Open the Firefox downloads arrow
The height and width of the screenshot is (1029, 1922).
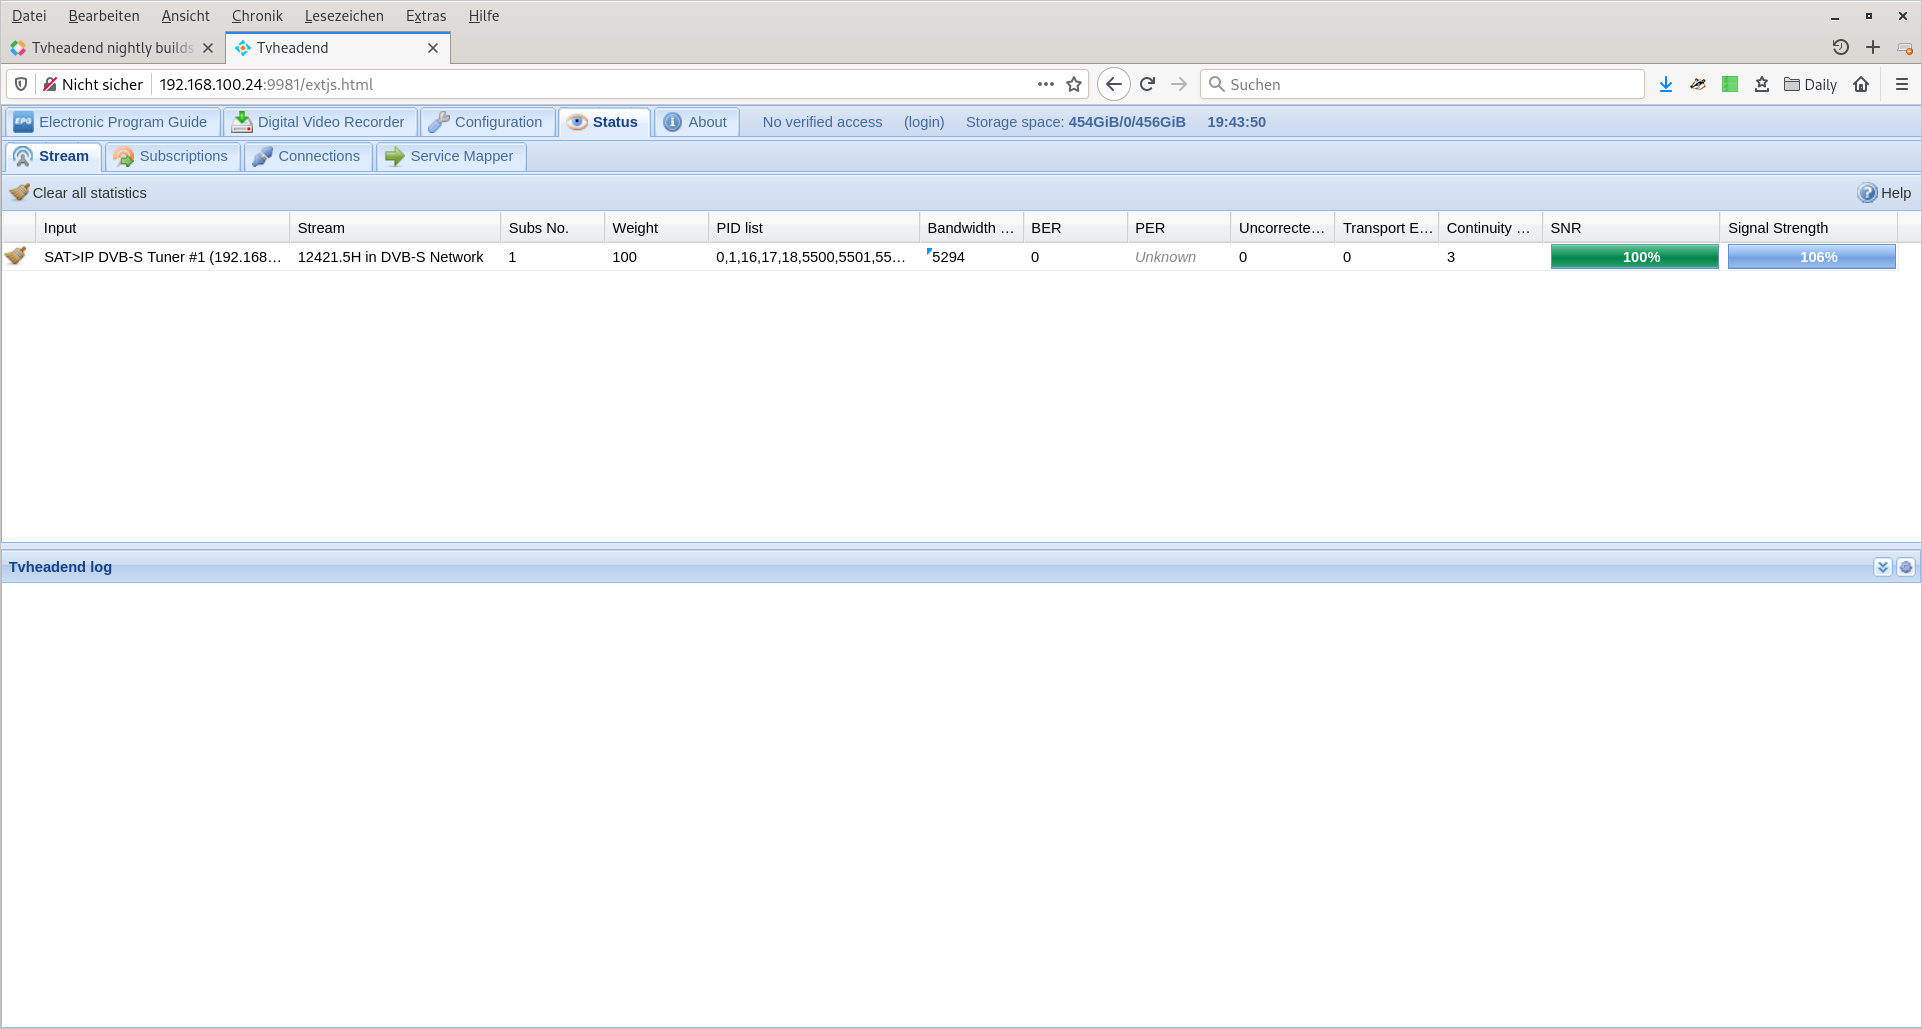click(x=1665, y=85)
